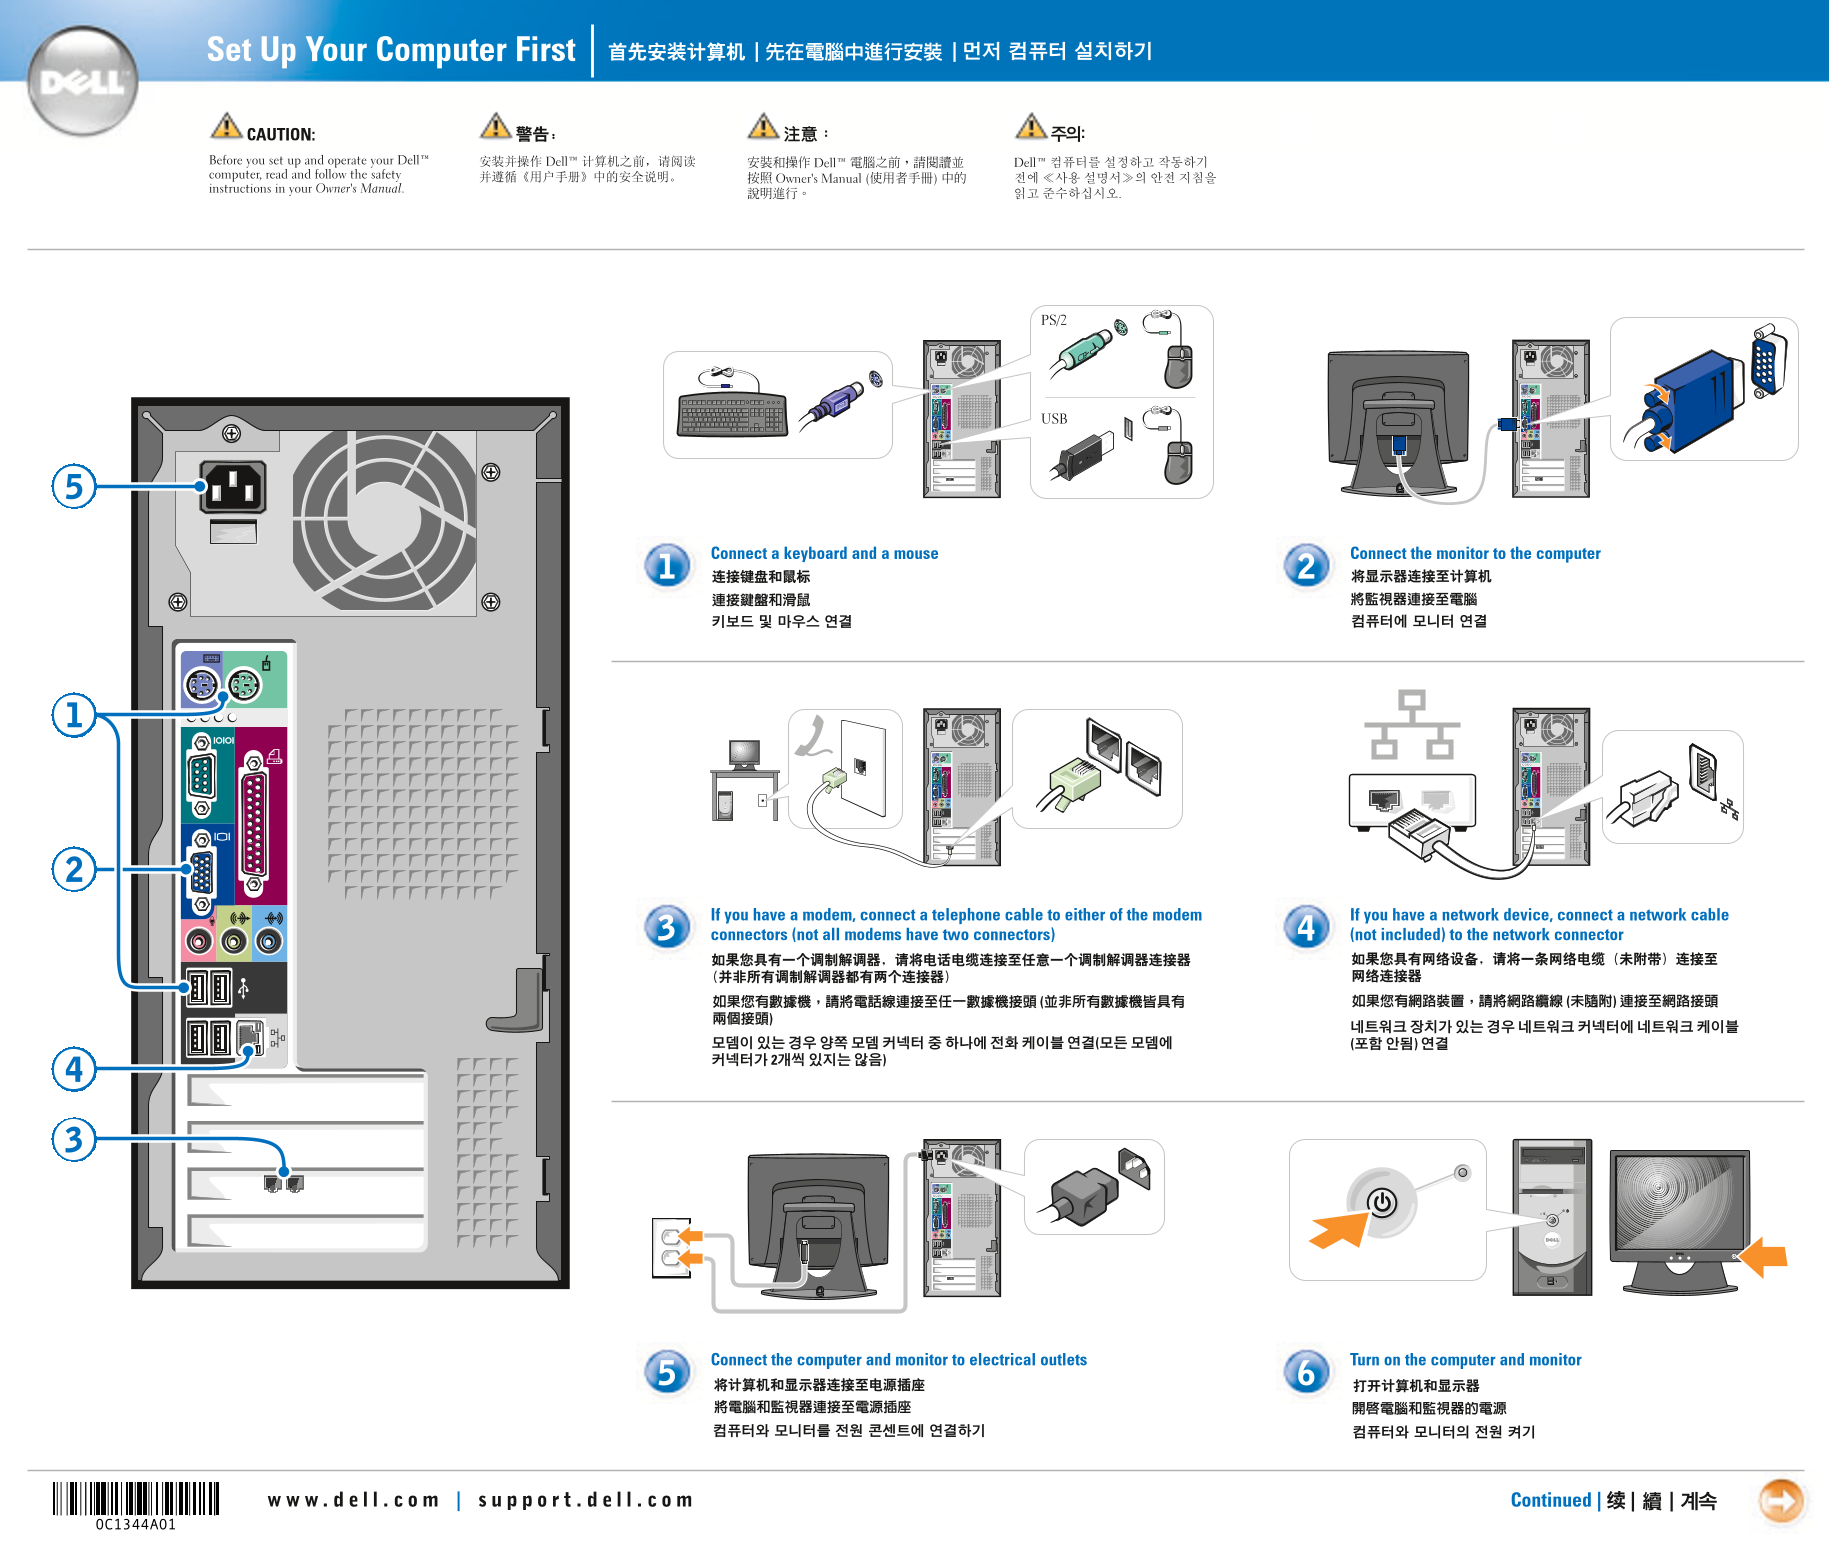The width and height of the screenshot is (1829, 1548).
Task: Click the Dell logo badge
Action: (x=82, y=82)
